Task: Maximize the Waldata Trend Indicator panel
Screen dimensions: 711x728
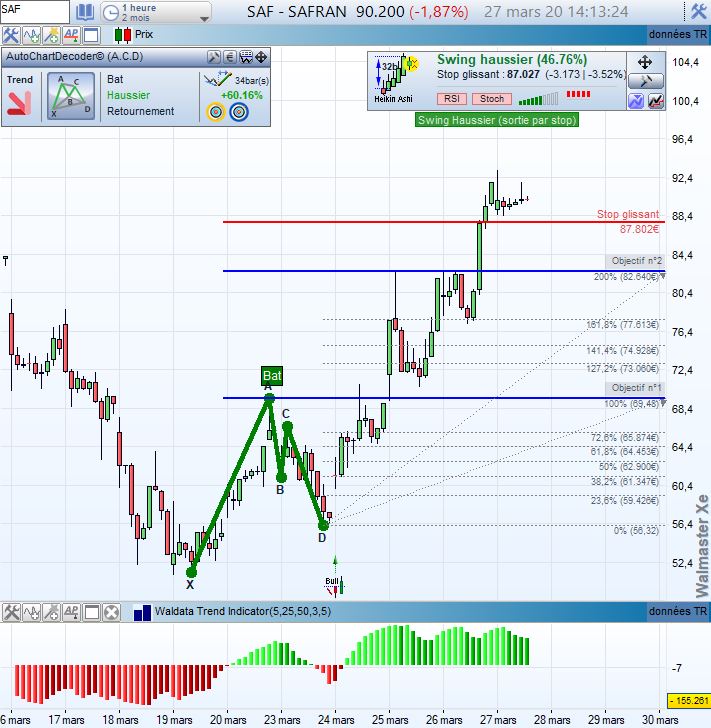Action: (91, 612)
